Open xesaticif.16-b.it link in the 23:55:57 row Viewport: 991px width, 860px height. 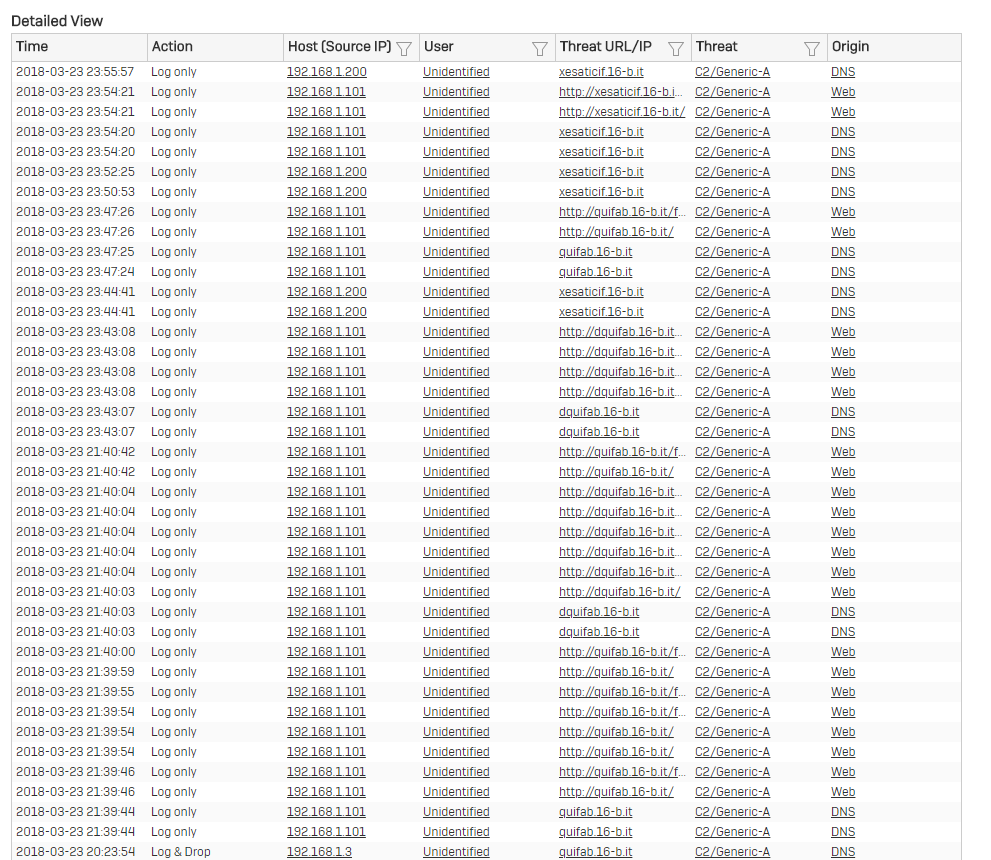pos(601,72)
